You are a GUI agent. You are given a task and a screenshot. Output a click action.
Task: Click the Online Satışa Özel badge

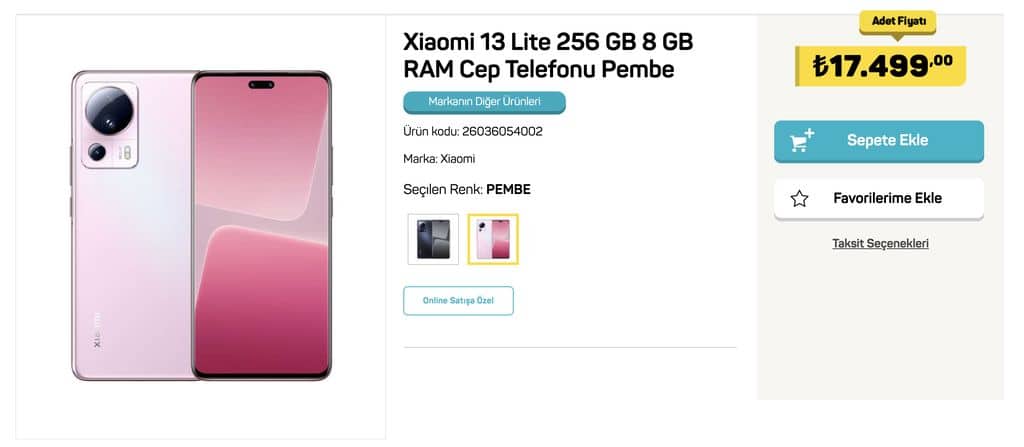(x=458, y=301)
